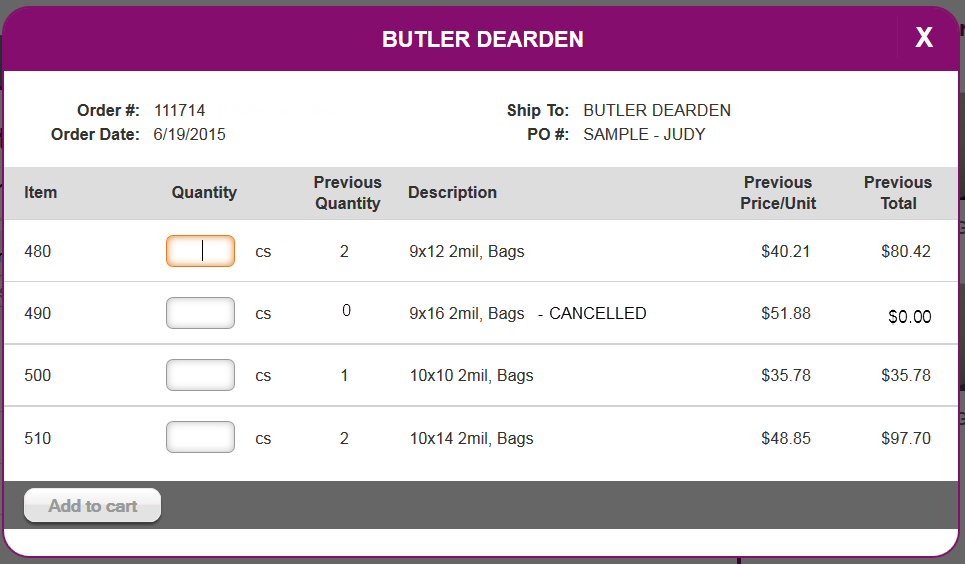Viewport: 965px width, 564px height.
Task: Click order number 111714
Action: point(179,110)
